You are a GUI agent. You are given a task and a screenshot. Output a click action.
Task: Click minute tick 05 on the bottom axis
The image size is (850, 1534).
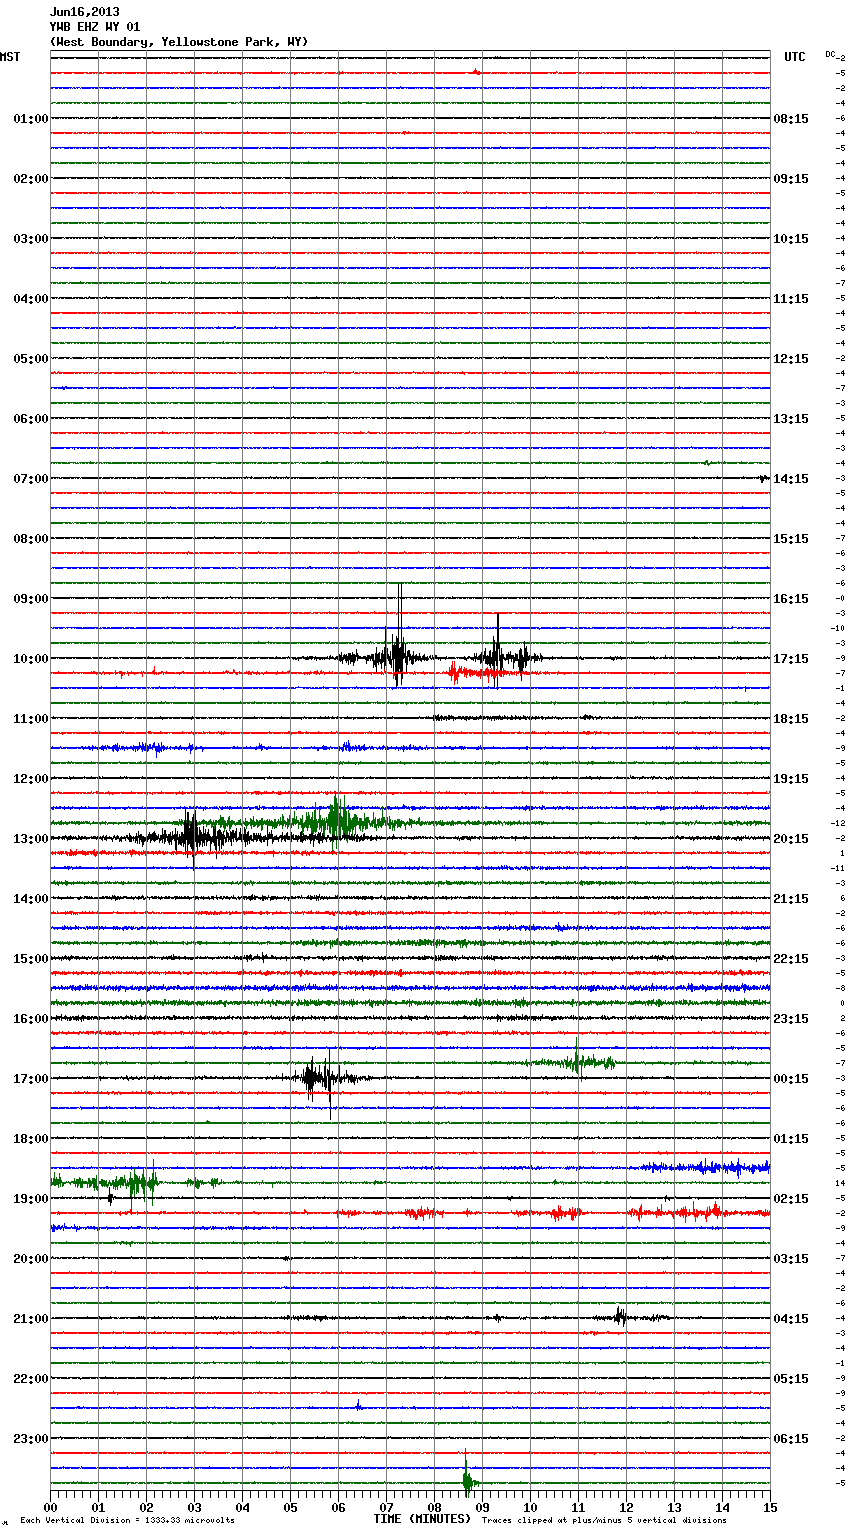click(x=290, y=1507)
